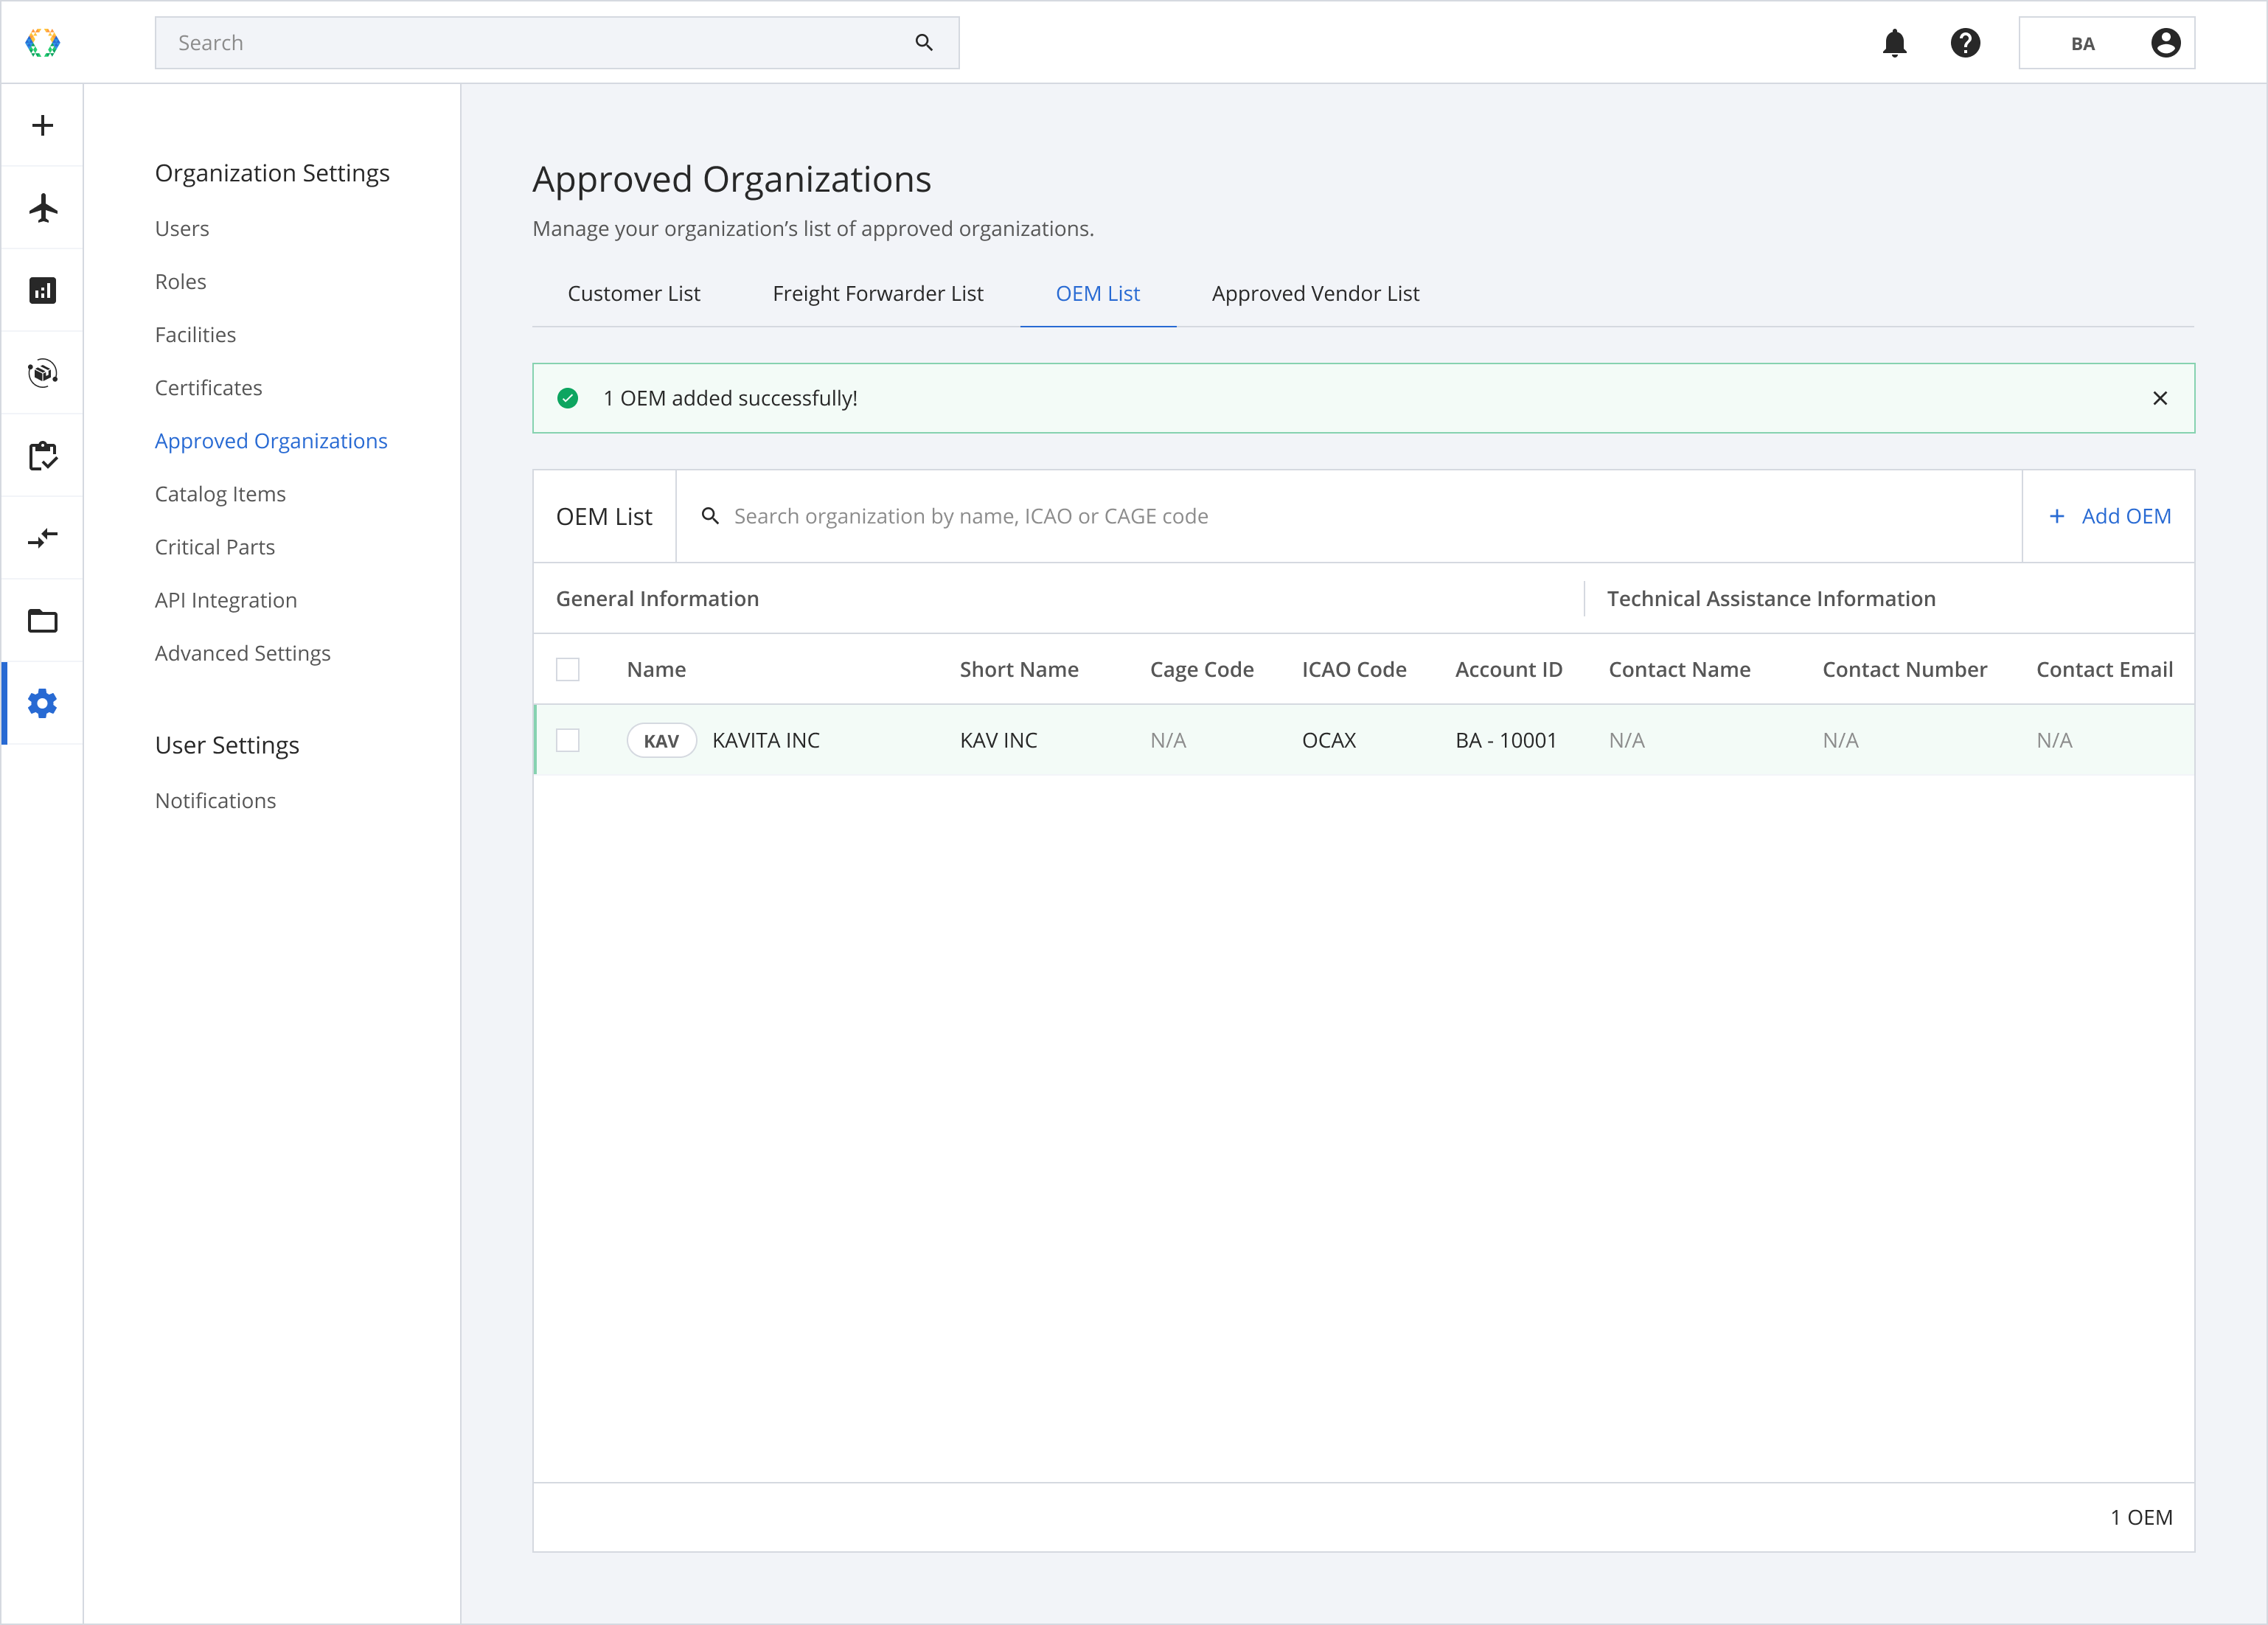The width and height of the screenshot is (2268, 1625).
Task: Click the ICAO Code column header
Action: point(1354,669)
